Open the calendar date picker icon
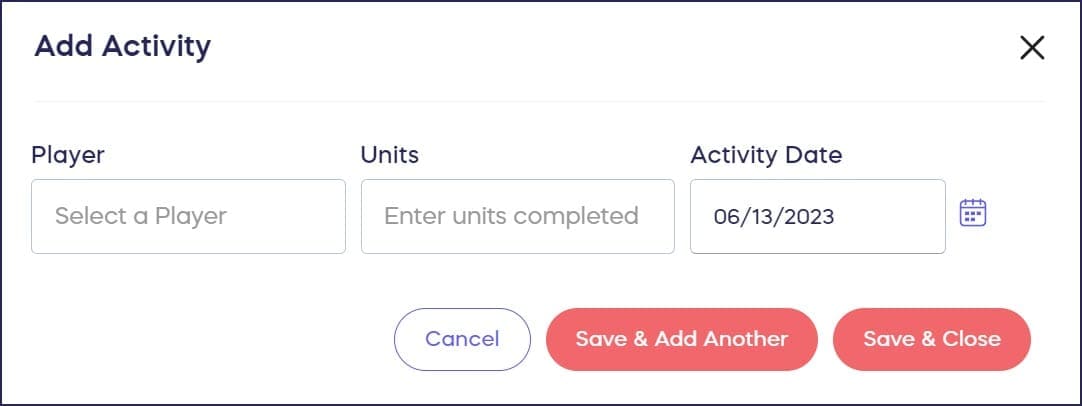 [973, 213]
